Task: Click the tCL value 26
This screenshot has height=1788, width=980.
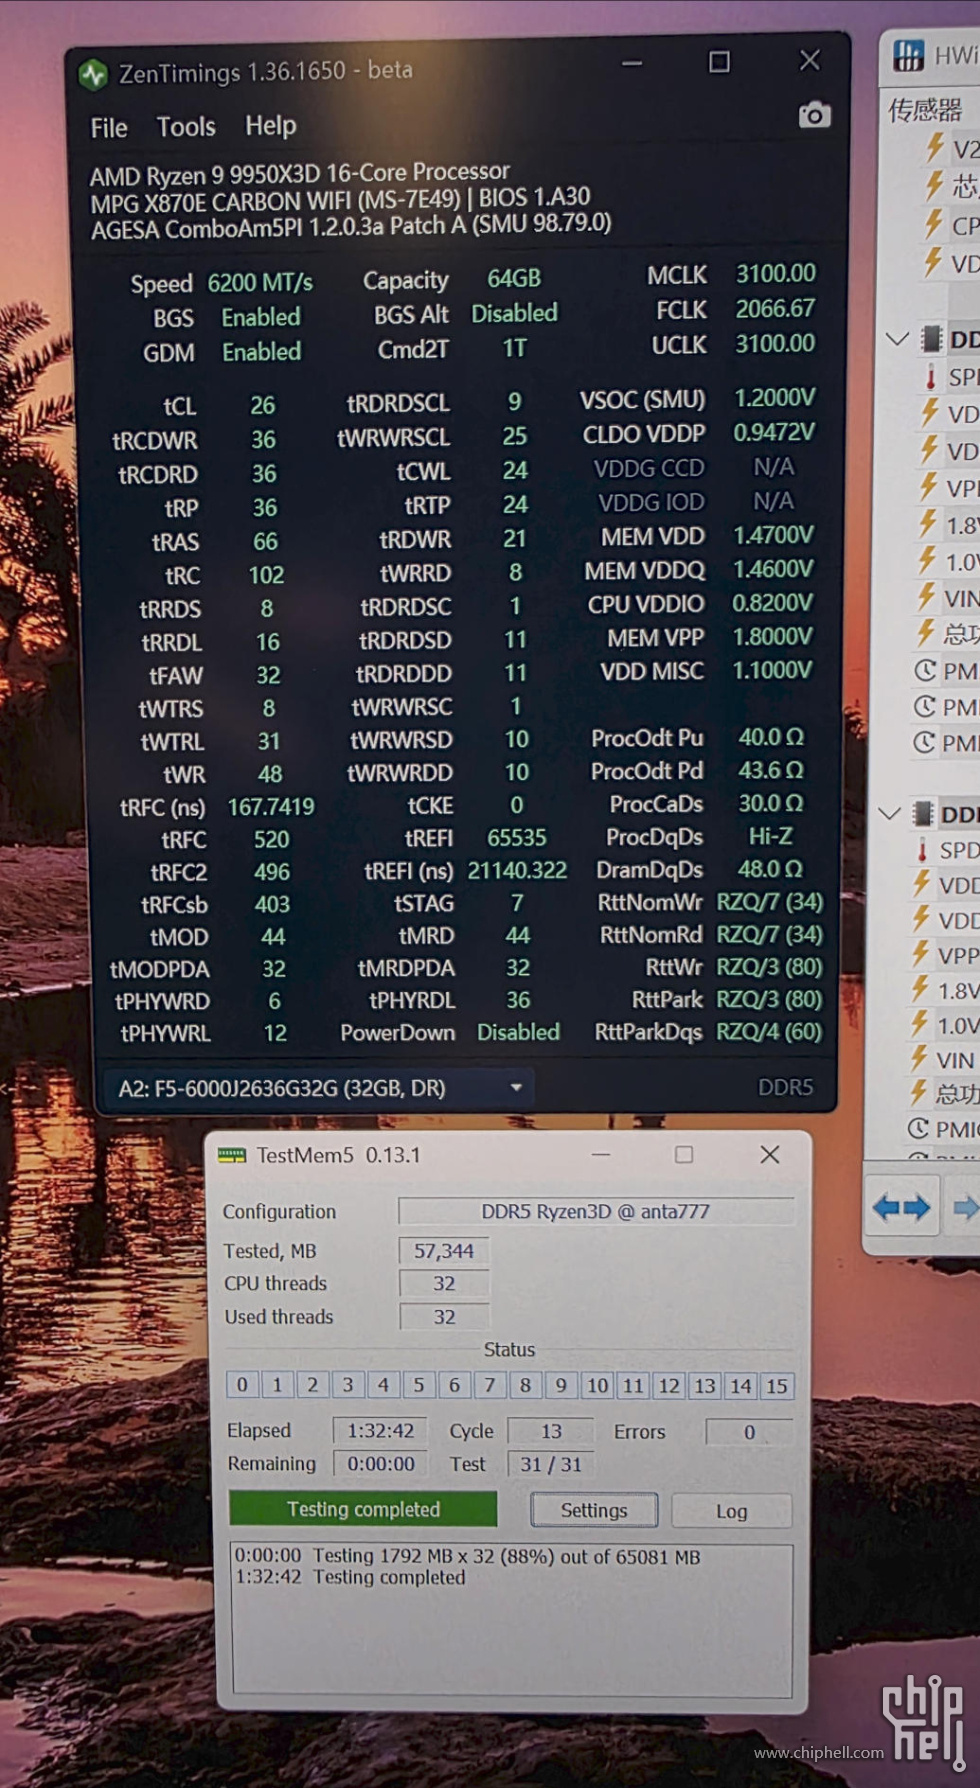Action: coord(263,406)
